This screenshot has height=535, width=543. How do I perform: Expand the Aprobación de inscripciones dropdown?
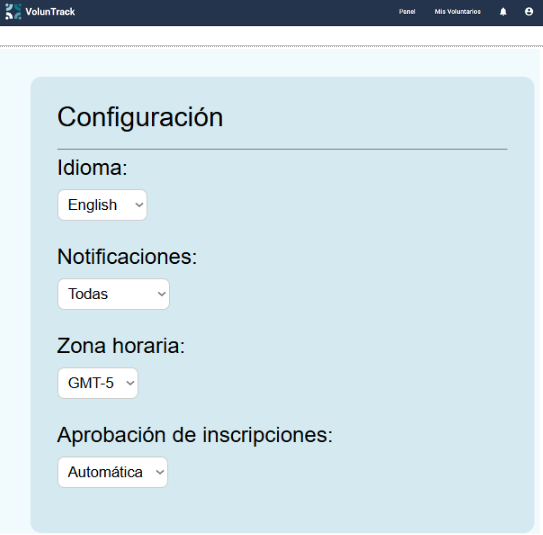tap(113, 472)
